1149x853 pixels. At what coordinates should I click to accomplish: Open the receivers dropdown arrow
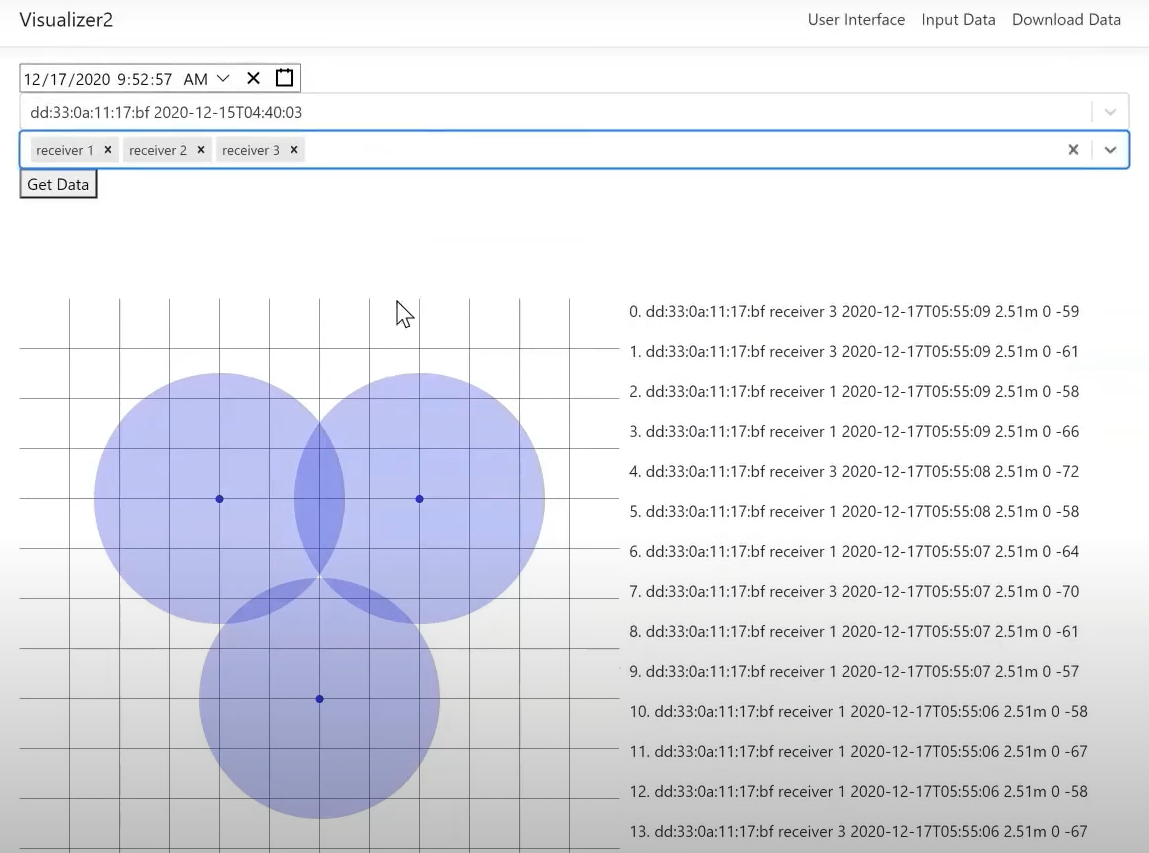(1110, 149)
